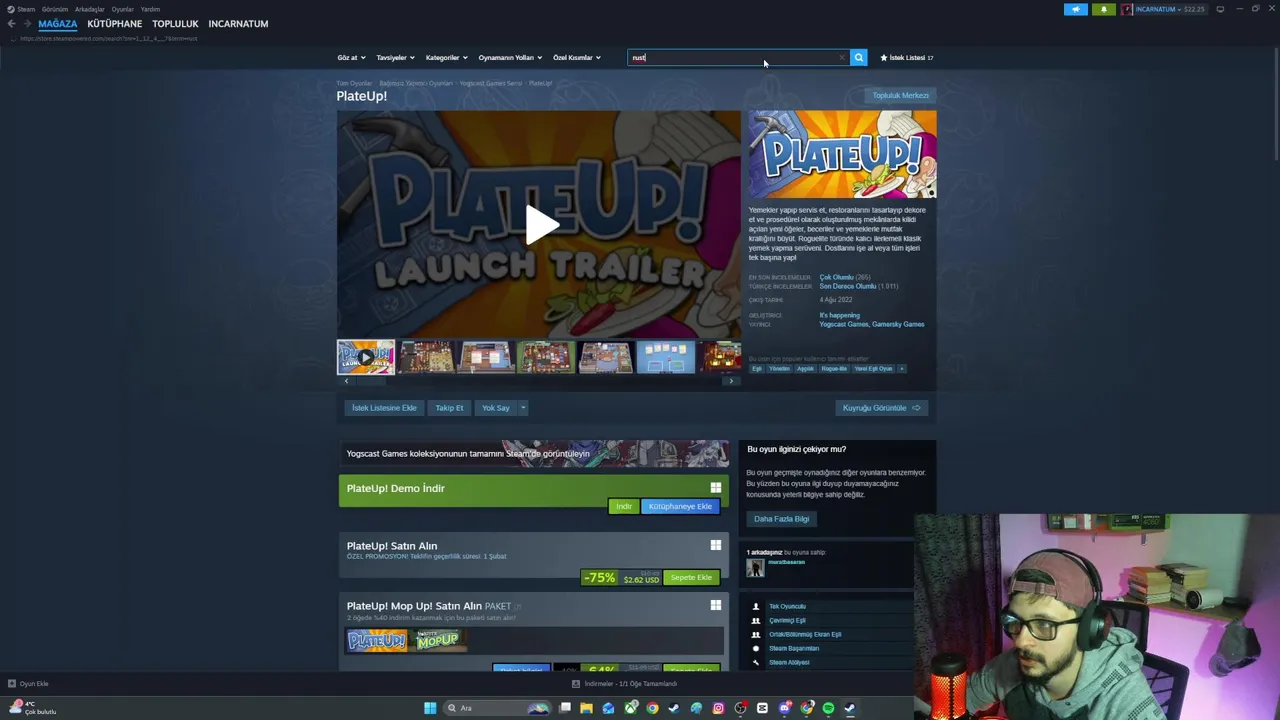Open the Yogscast Games collection banner
The width and height of the screenshot is (1280, 720).
533,453
